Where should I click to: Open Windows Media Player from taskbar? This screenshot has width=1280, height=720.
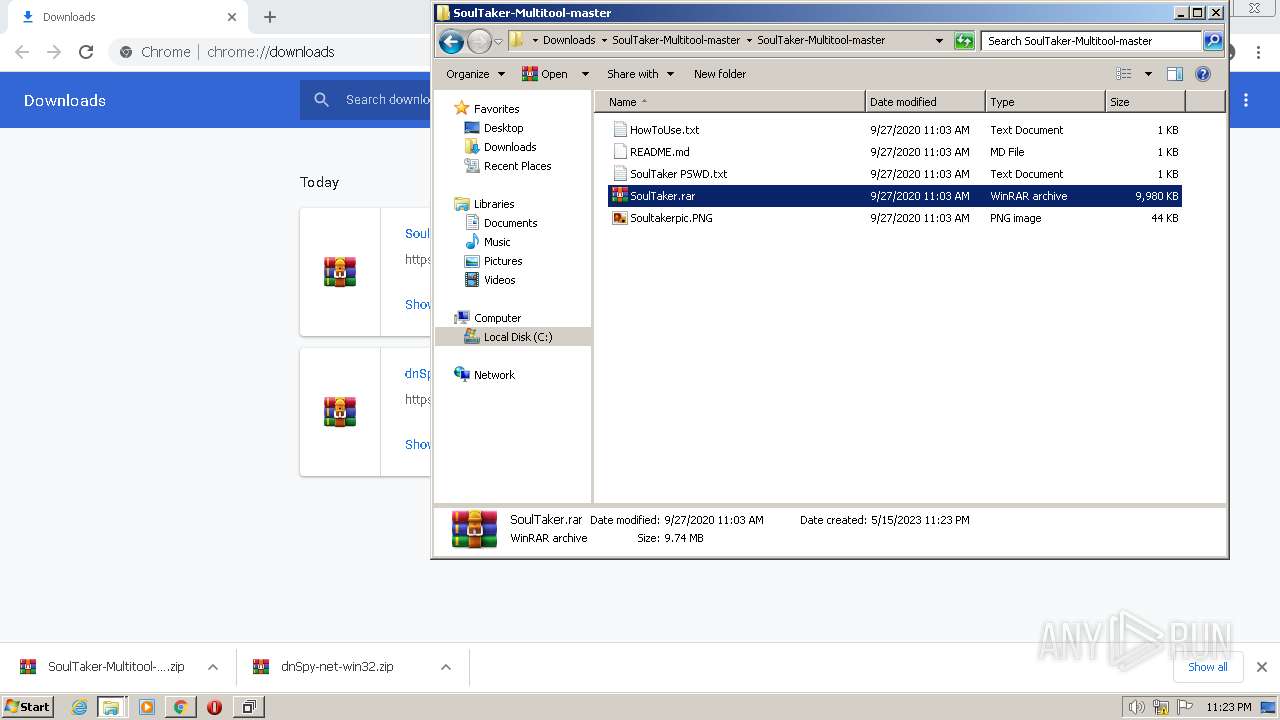pyautogui.click(x=147, y=707)
